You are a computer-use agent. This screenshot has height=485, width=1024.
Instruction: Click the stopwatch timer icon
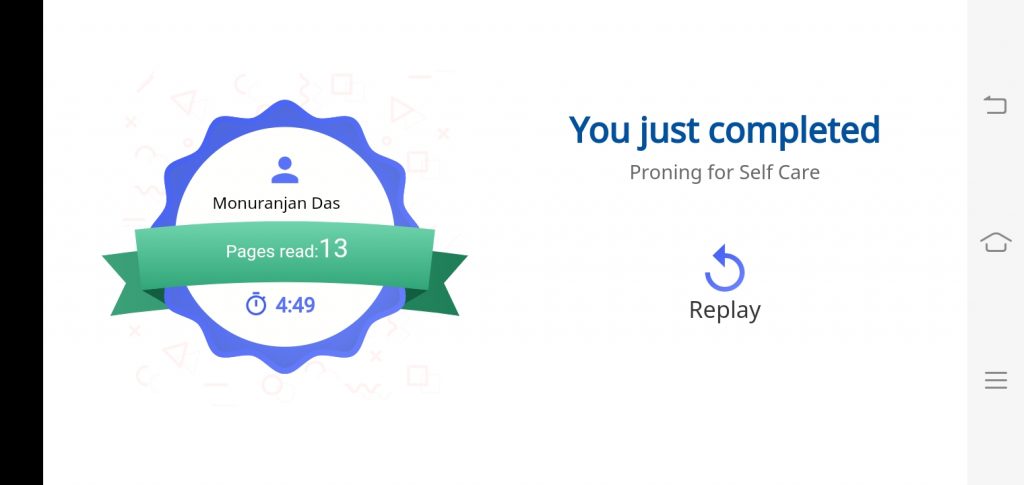click(x=256, y=304)
